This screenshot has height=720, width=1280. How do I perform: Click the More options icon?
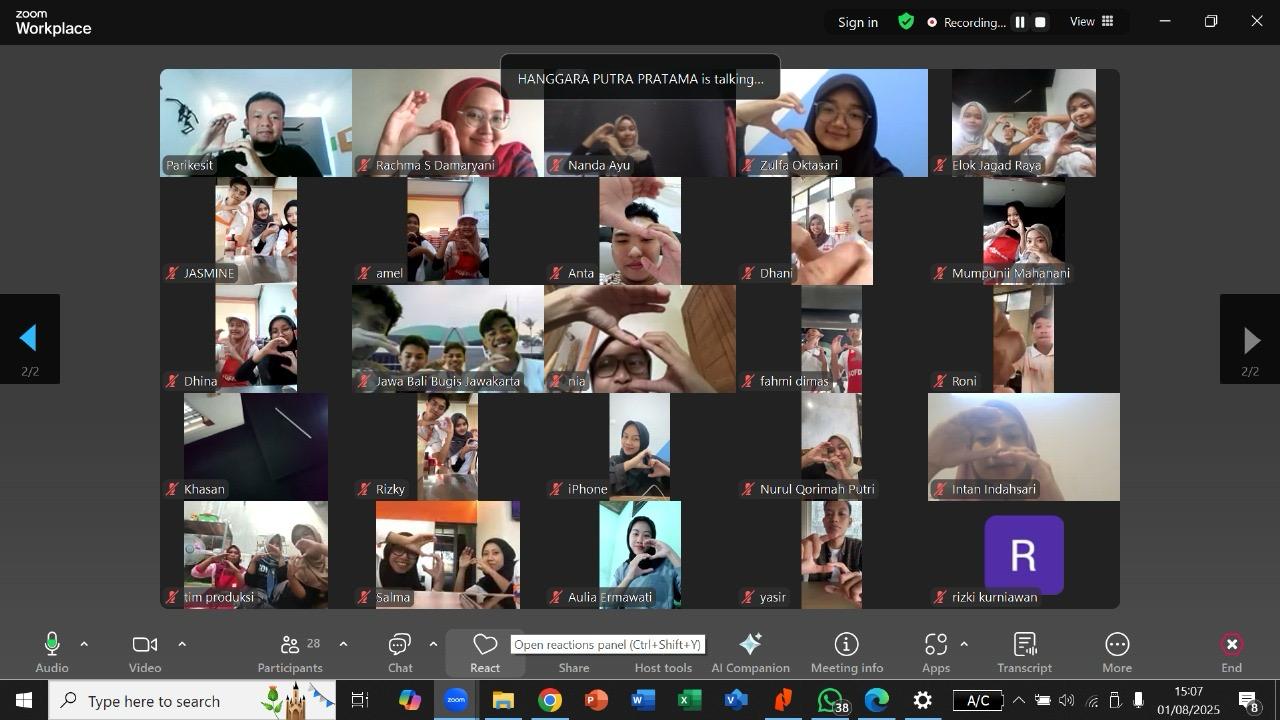point(1117,652)
